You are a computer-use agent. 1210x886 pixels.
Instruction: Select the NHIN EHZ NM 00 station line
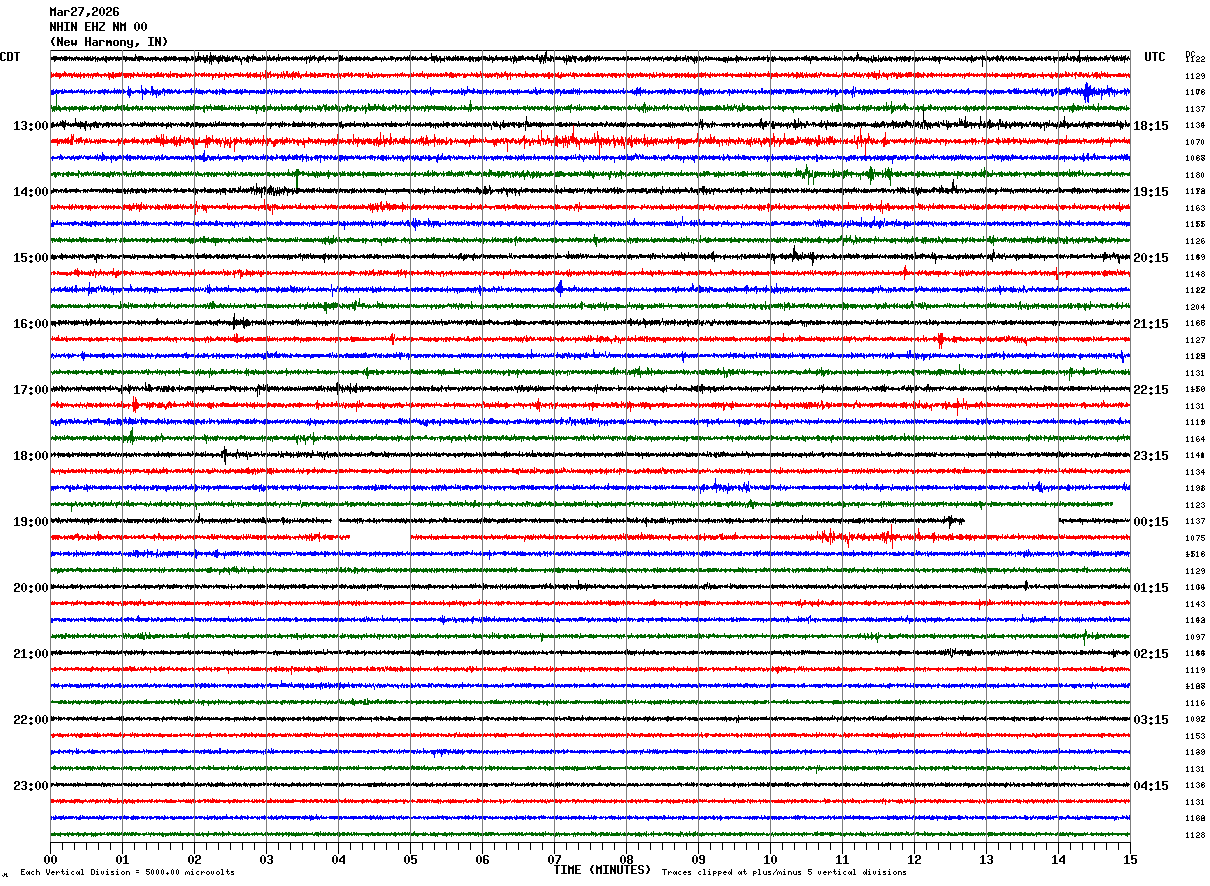pos(98,27)
